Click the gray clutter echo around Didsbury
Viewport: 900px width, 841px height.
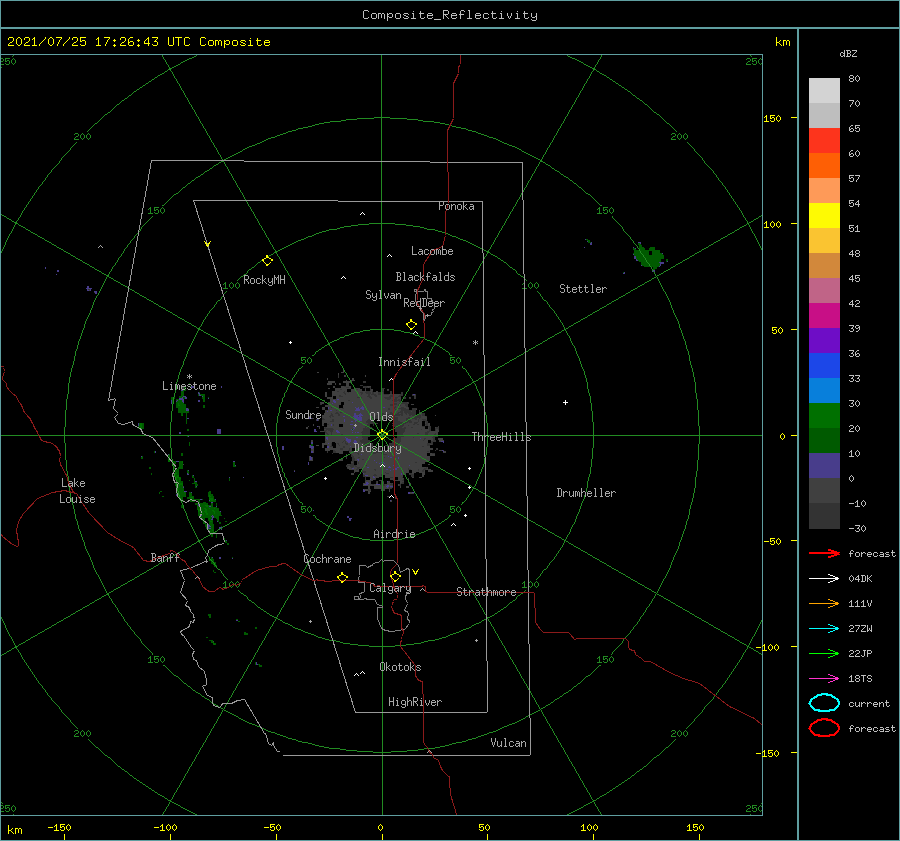coord(382,435)
